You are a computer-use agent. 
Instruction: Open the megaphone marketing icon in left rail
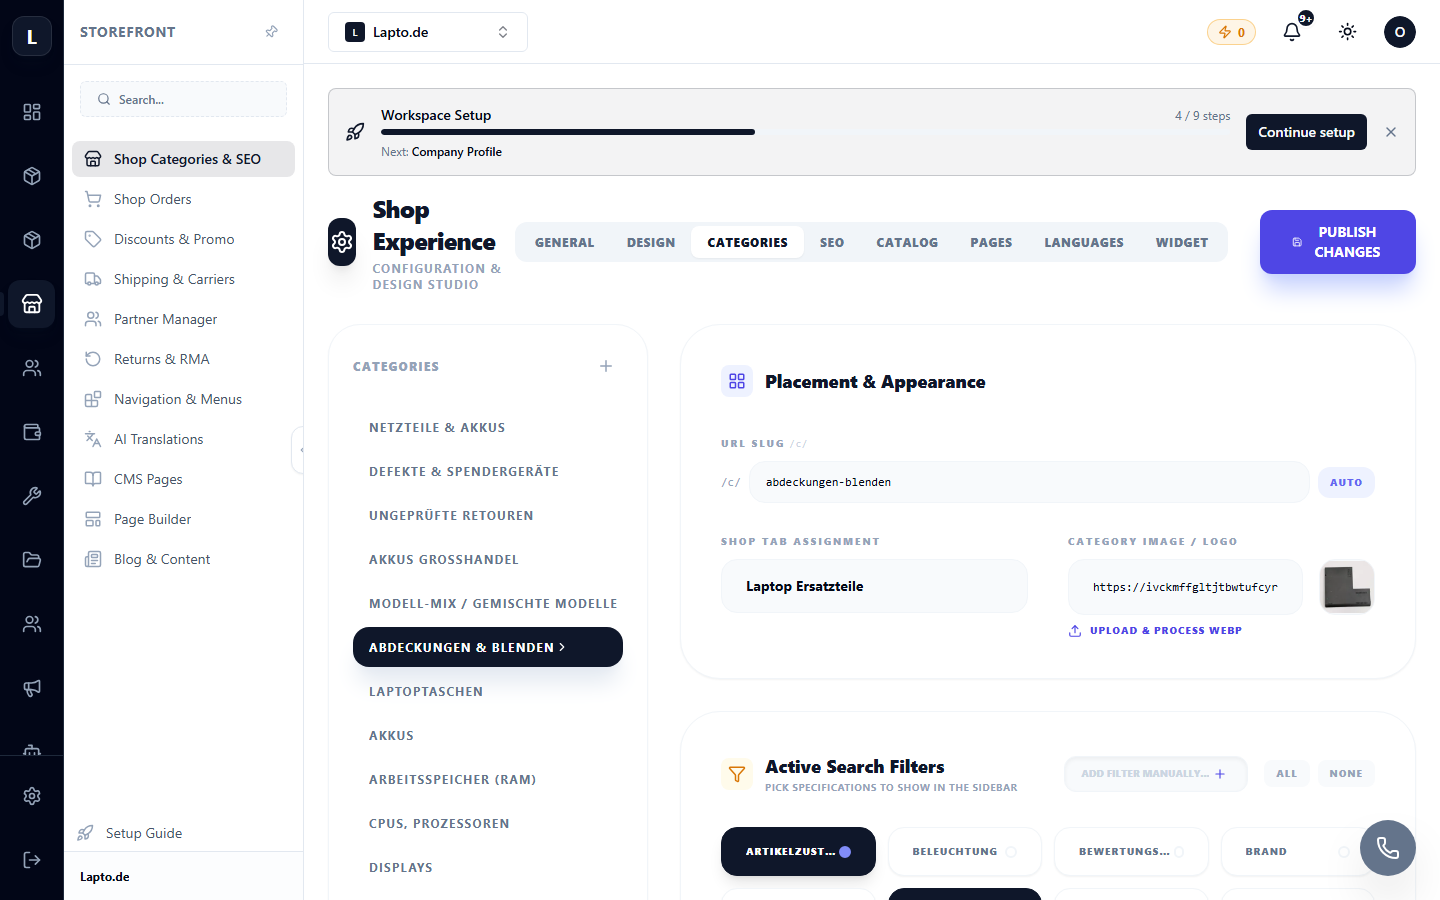click(x=32, y=688)
